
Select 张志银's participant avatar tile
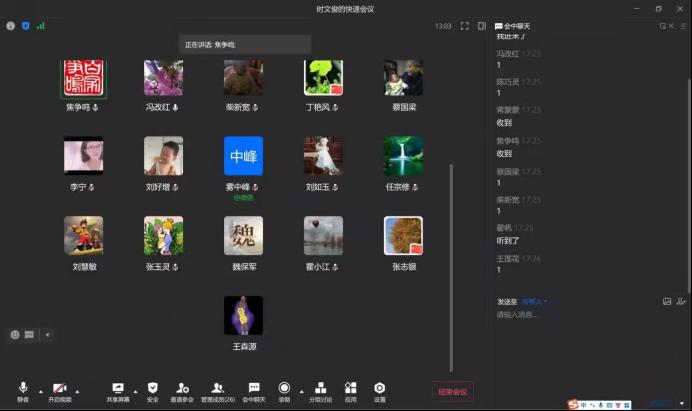point(403,236)
